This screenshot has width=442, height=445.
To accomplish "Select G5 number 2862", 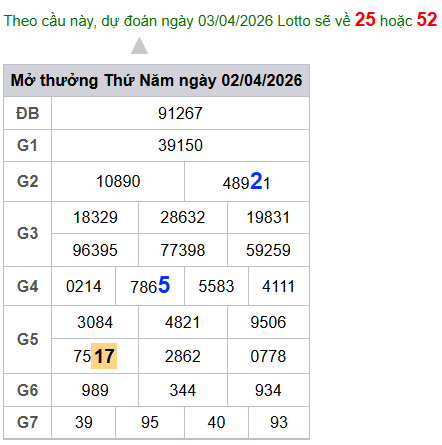I will coord(183,356).
